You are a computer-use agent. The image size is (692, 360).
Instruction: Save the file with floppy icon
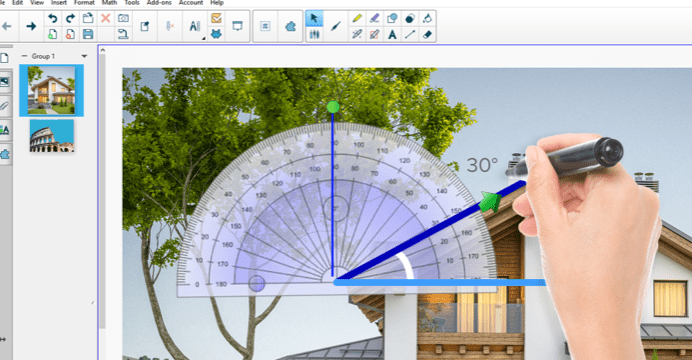coord(88,34)
